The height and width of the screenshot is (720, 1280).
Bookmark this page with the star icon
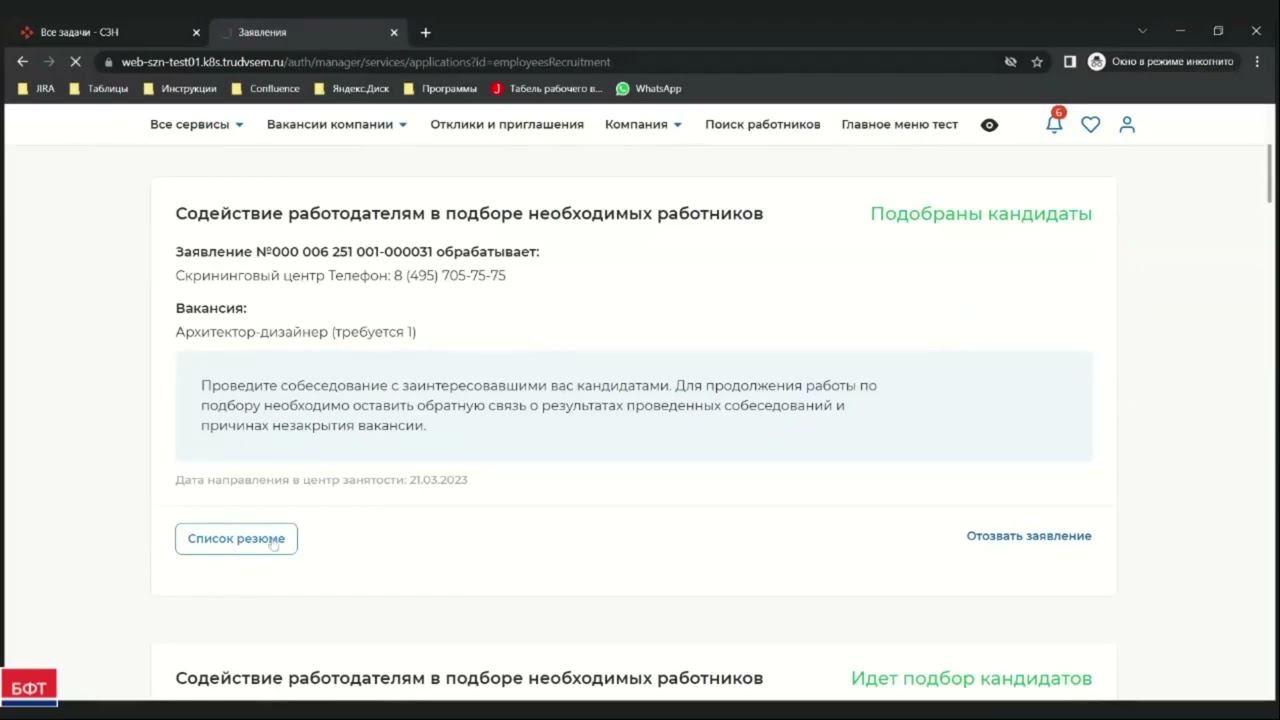tap(1037, 62)
